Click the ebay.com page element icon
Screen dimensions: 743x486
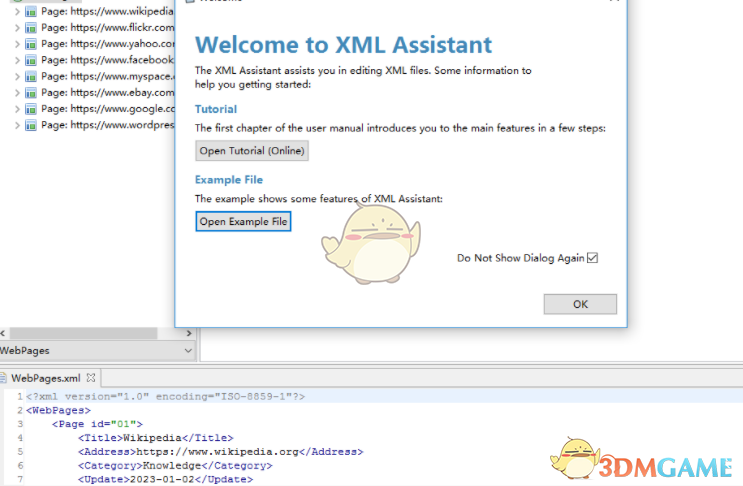pyautogui.click(x=31, y=93)
